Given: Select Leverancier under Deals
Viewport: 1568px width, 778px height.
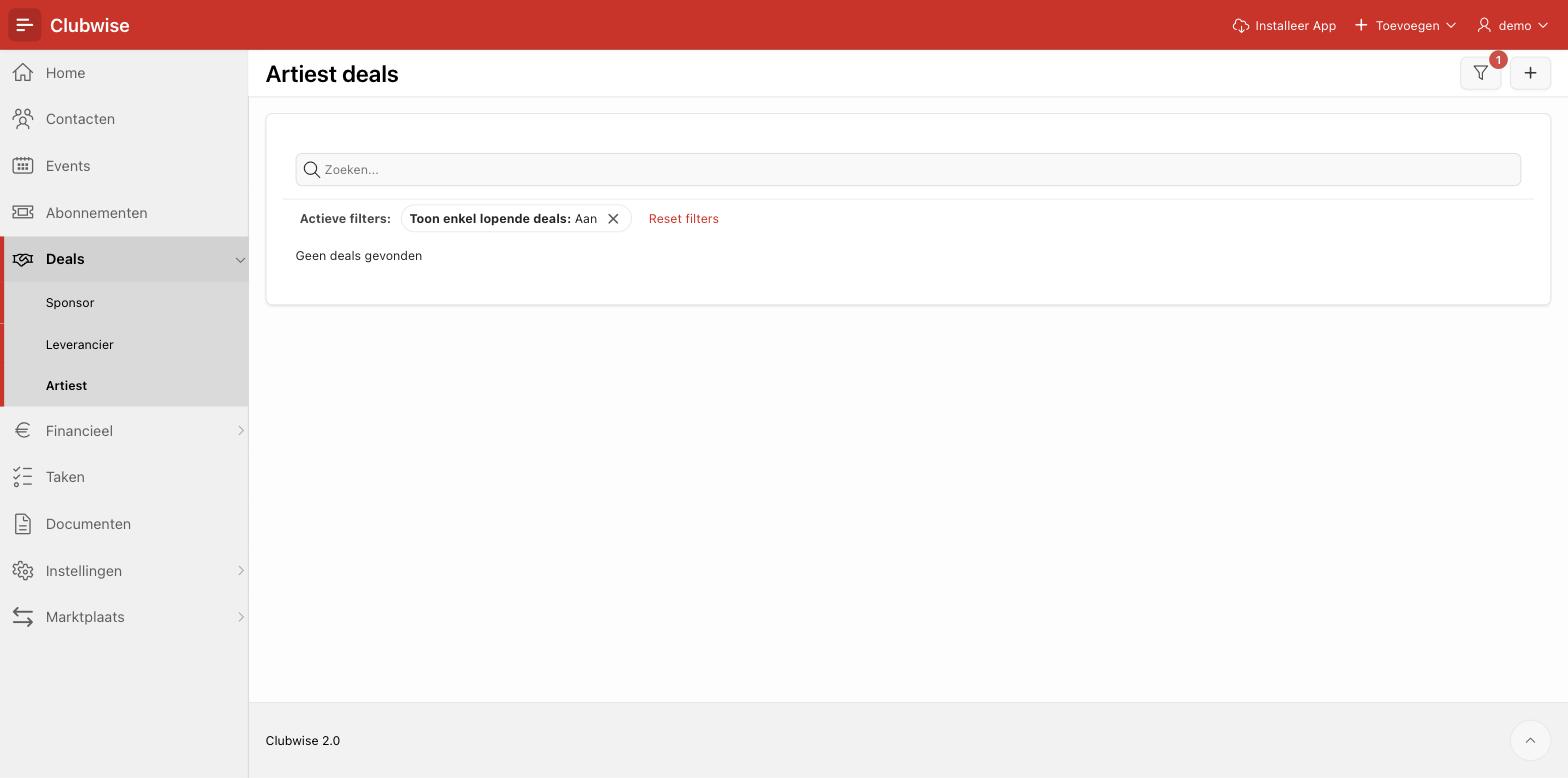Looking at the screenshot, I should [80, 345].
